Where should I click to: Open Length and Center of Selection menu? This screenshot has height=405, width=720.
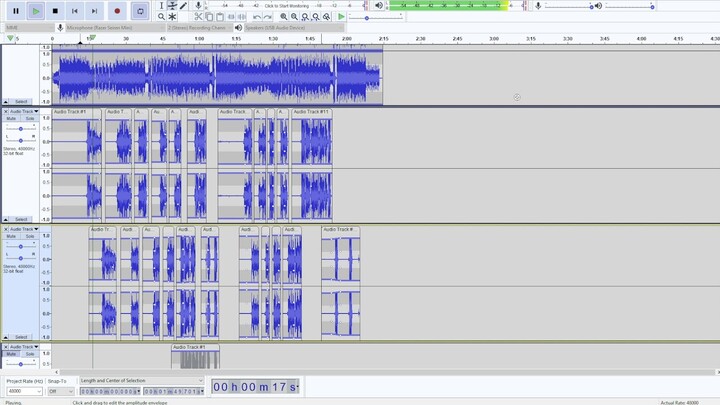(141, 381)
